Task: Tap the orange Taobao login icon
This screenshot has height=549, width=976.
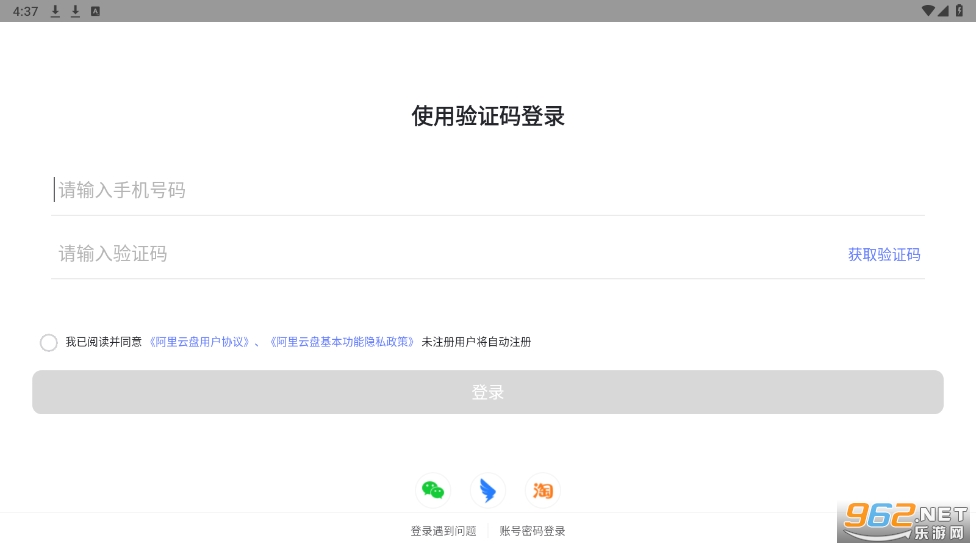Action: [543, 490]
